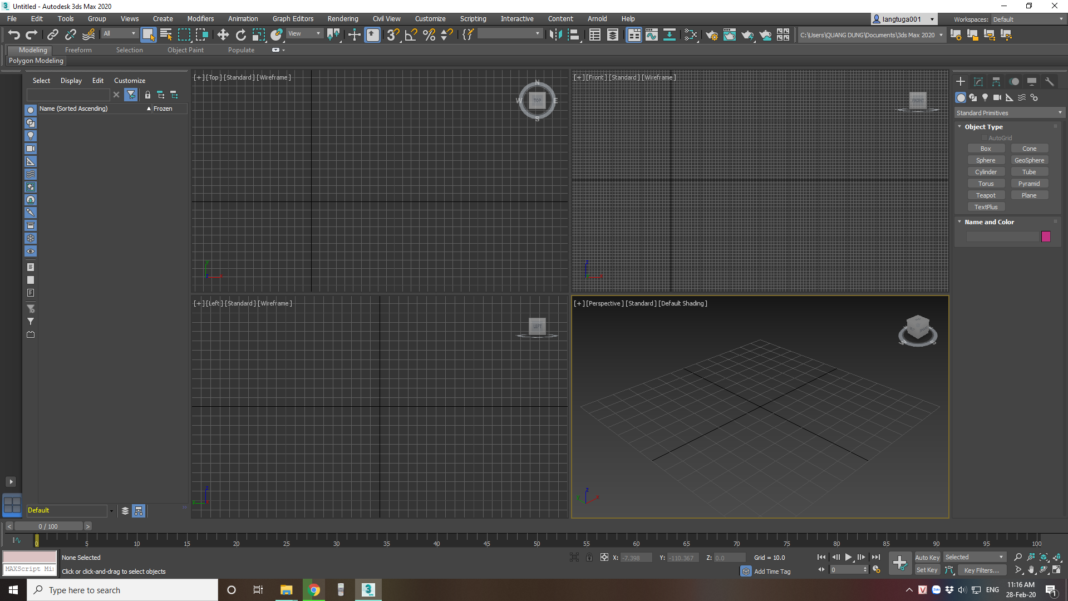The image size is (1068, 601).
Task: Open the Rendering menu
Action: click(x=342, y=18)
